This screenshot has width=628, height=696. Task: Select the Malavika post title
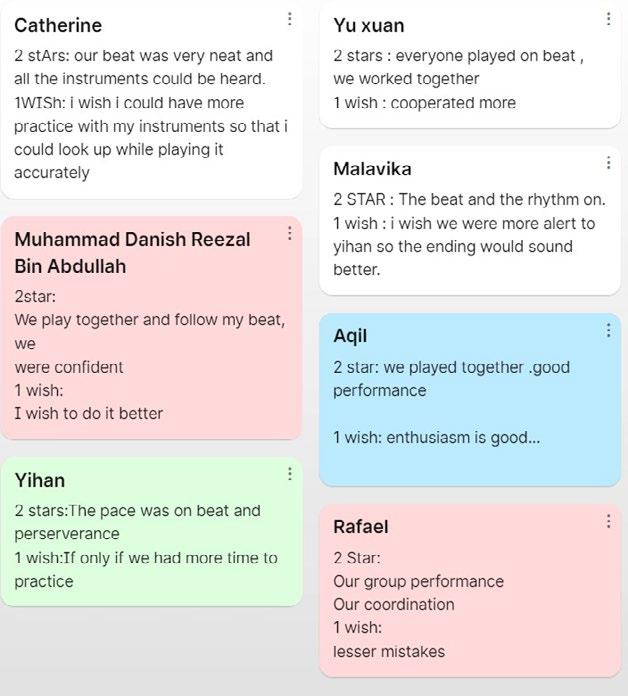coord(372,169)
